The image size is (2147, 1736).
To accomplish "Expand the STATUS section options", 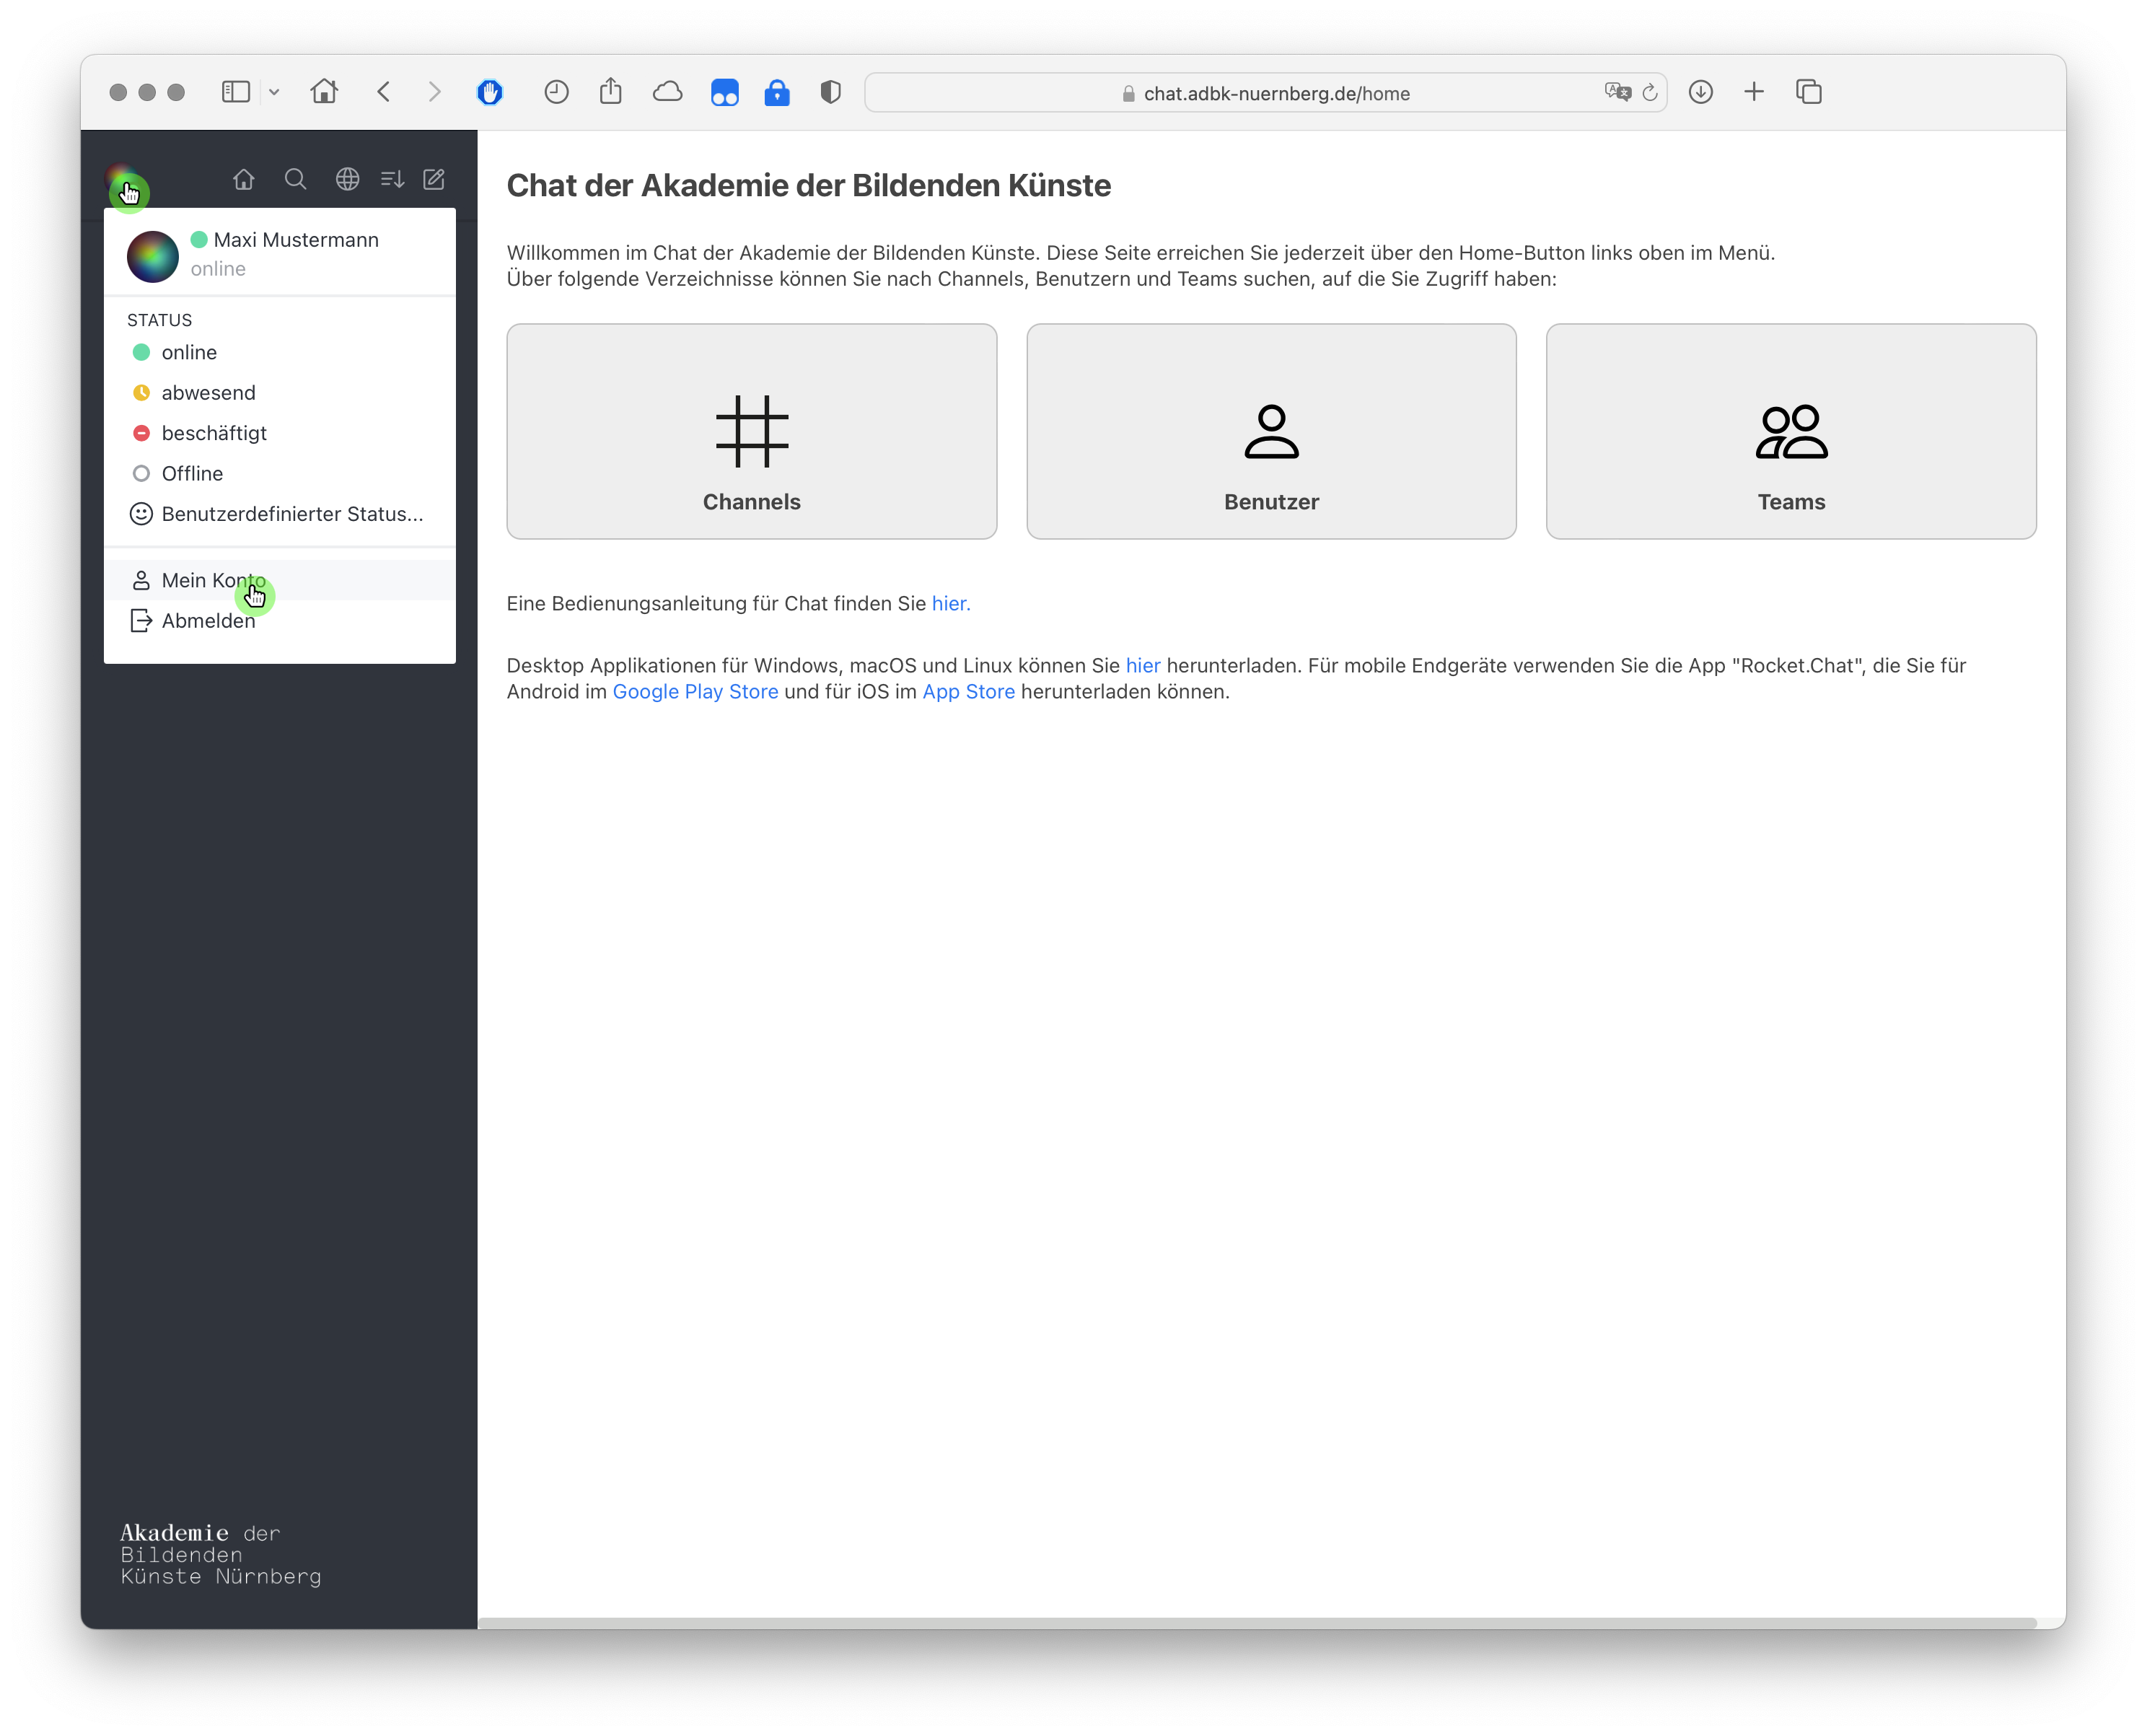I will coord(159,319).
